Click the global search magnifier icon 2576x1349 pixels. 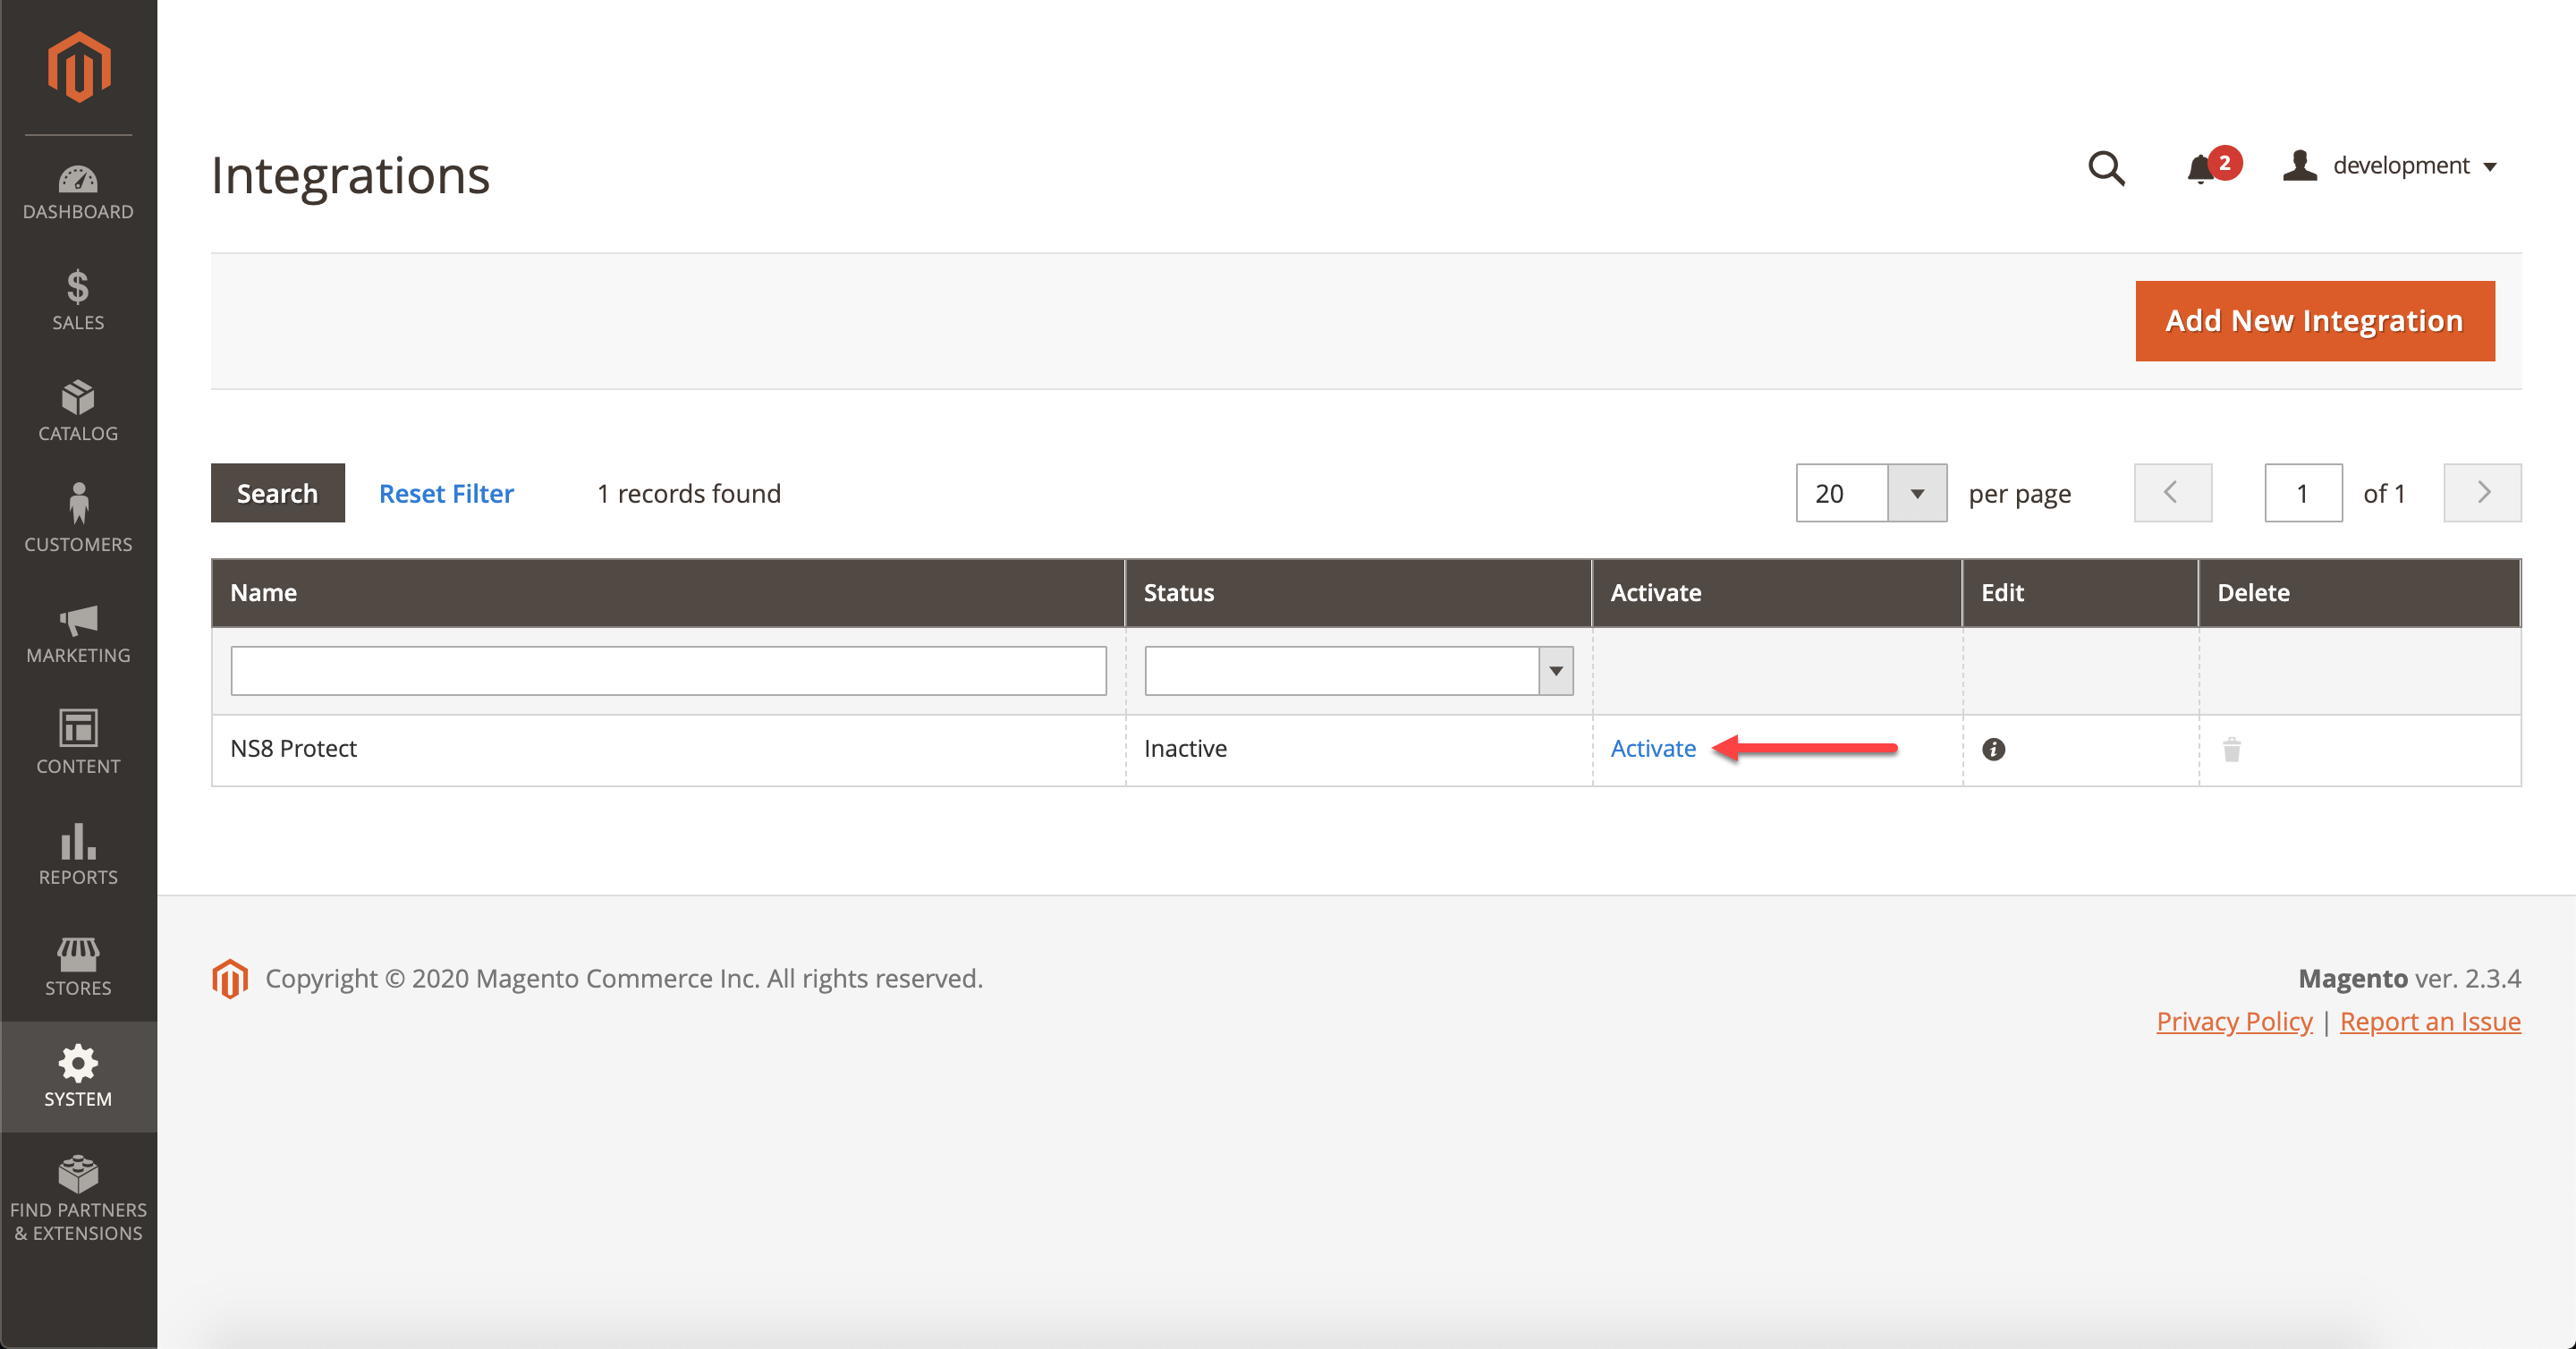2106,168
